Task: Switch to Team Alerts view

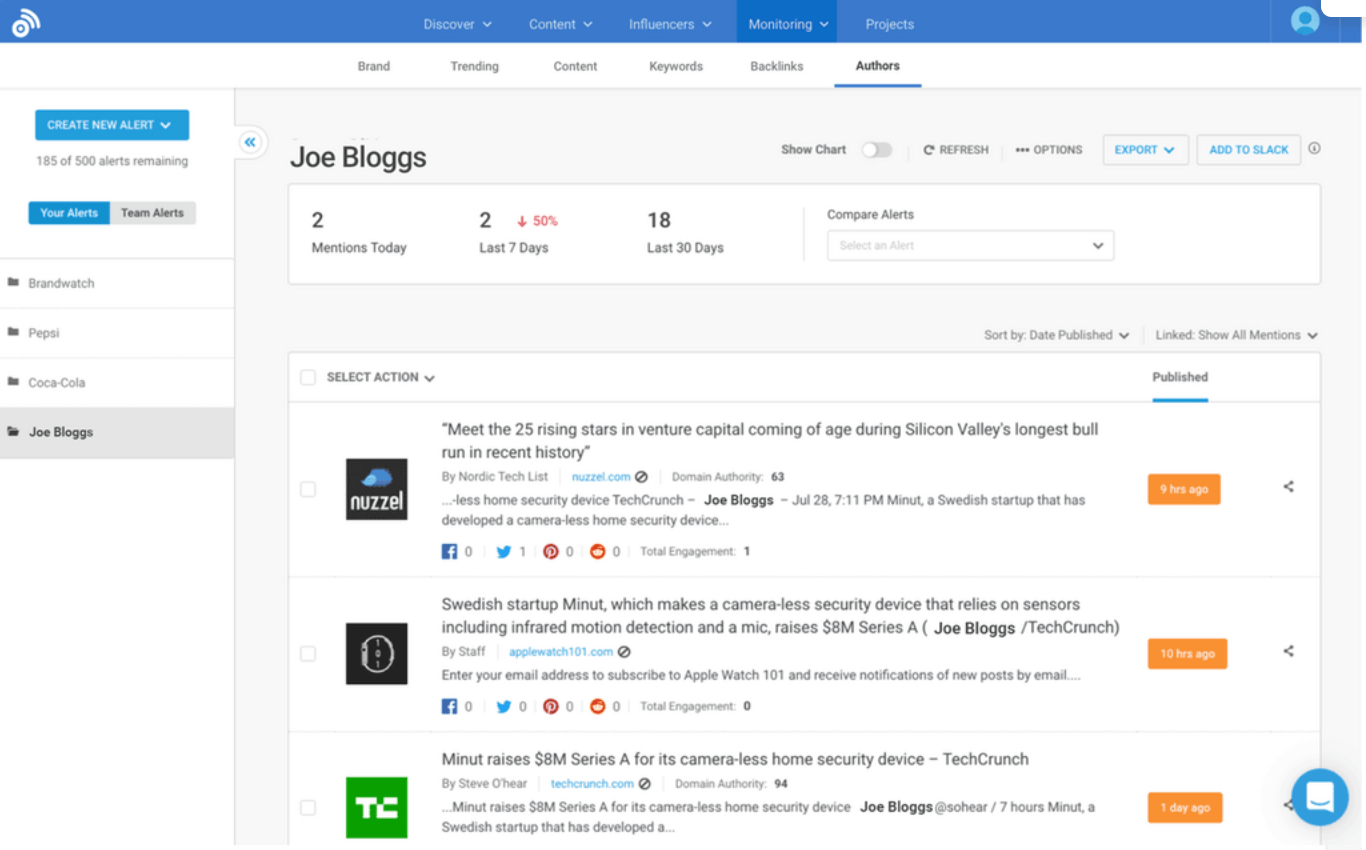Action: (x=153, y=213)
